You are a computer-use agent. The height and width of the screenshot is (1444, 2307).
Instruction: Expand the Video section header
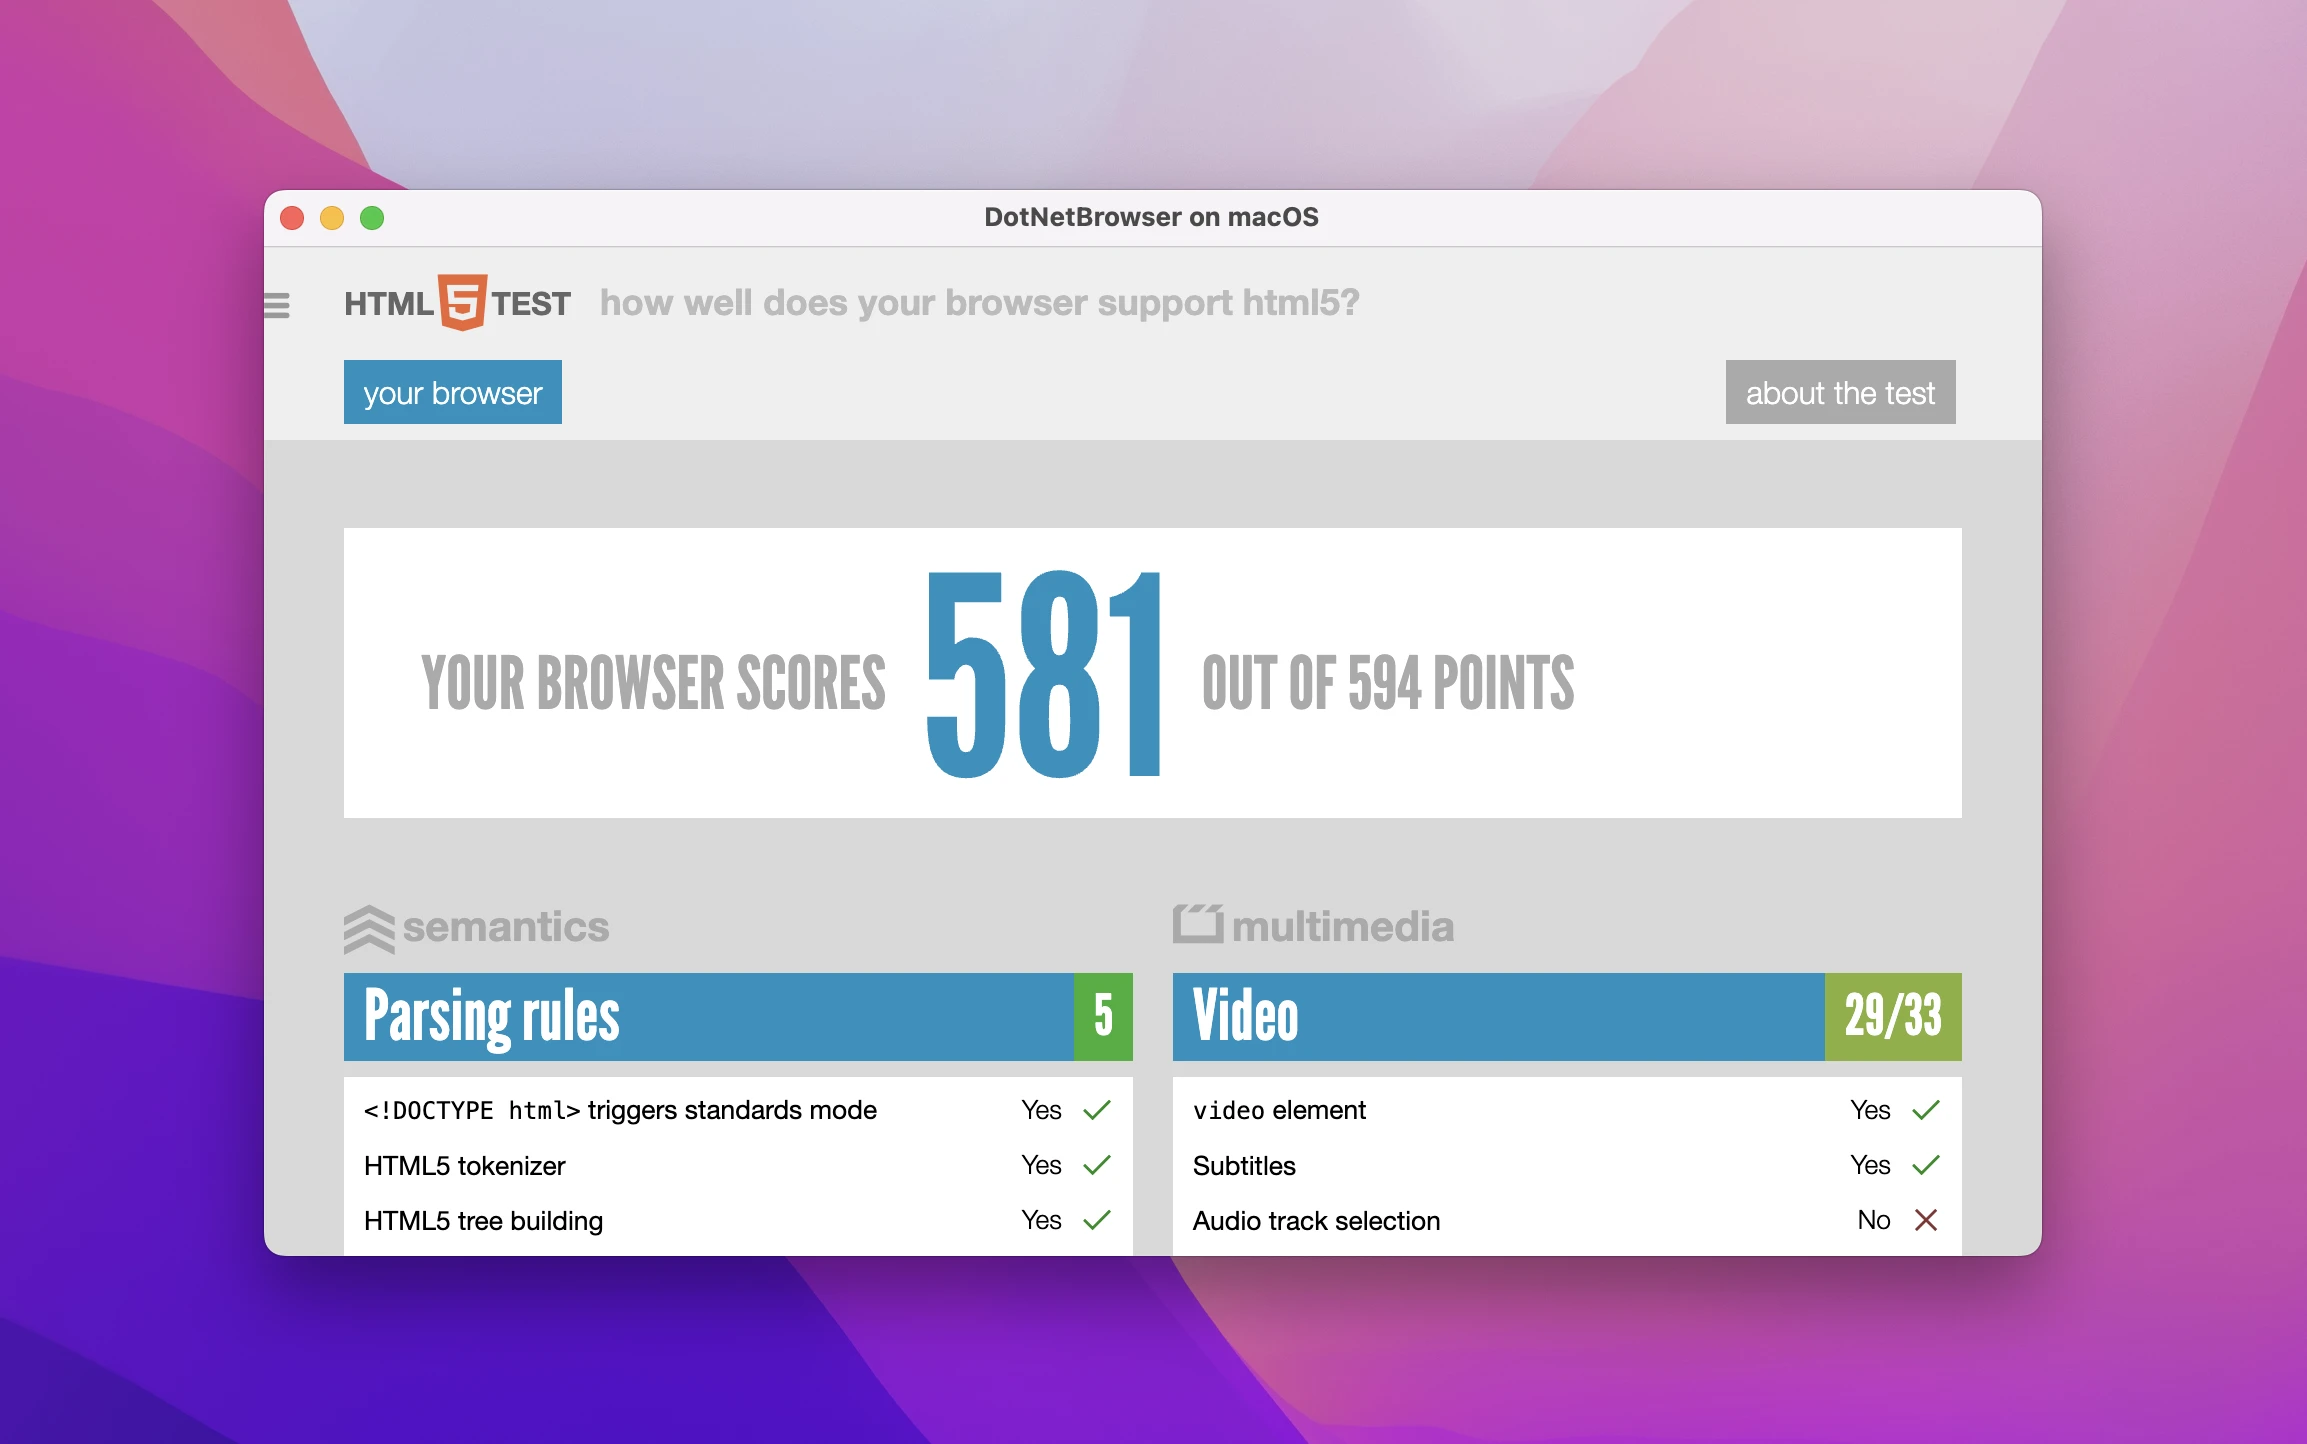point(1567,1016)
